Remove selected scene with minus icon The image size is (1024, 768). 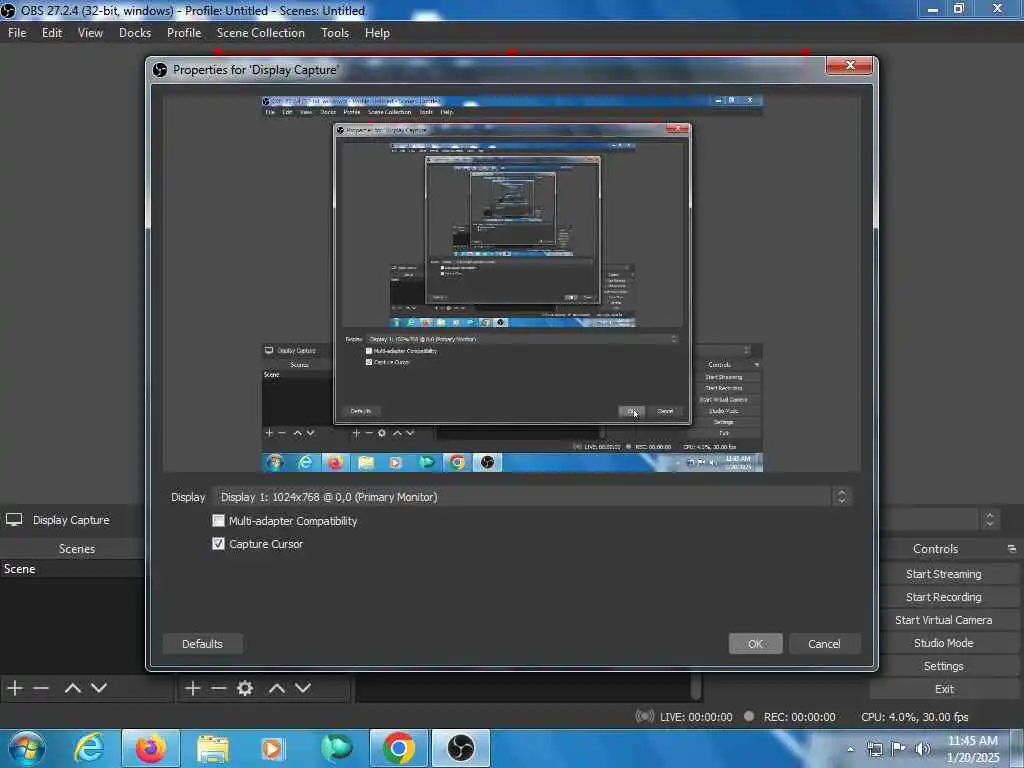point(41,688)
